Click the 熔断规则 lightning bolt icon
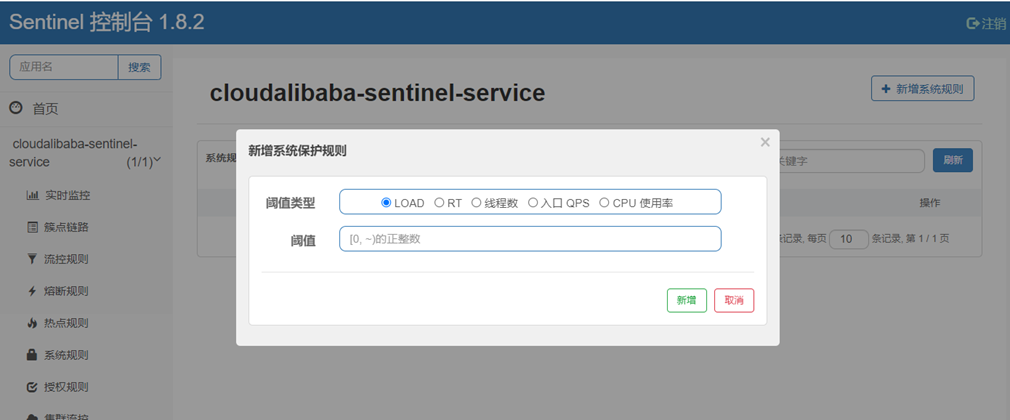The width and height of the screenshot is (1010, 420). pyautogui.click(x=32, y=291)
